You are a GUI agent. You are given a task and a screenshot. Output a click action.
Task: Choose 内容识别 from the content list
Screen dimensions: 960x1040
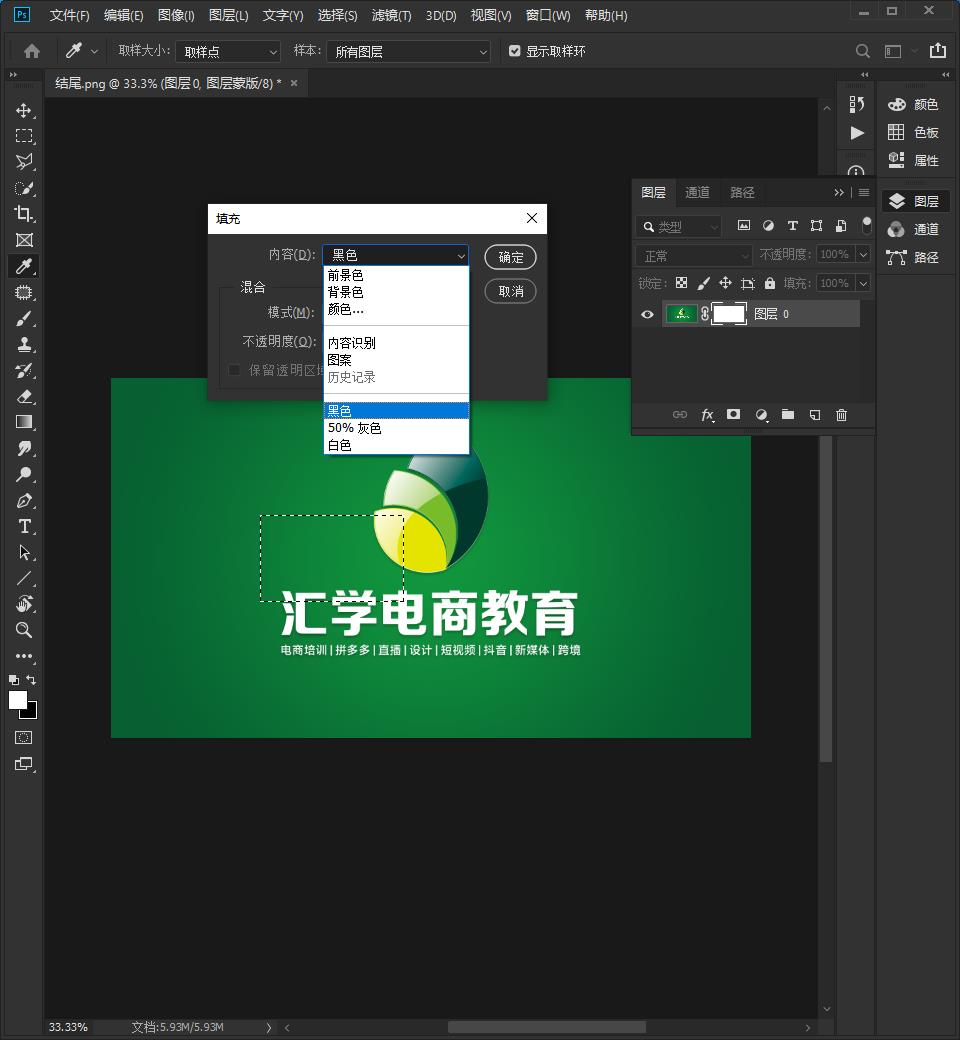point(396,343)
